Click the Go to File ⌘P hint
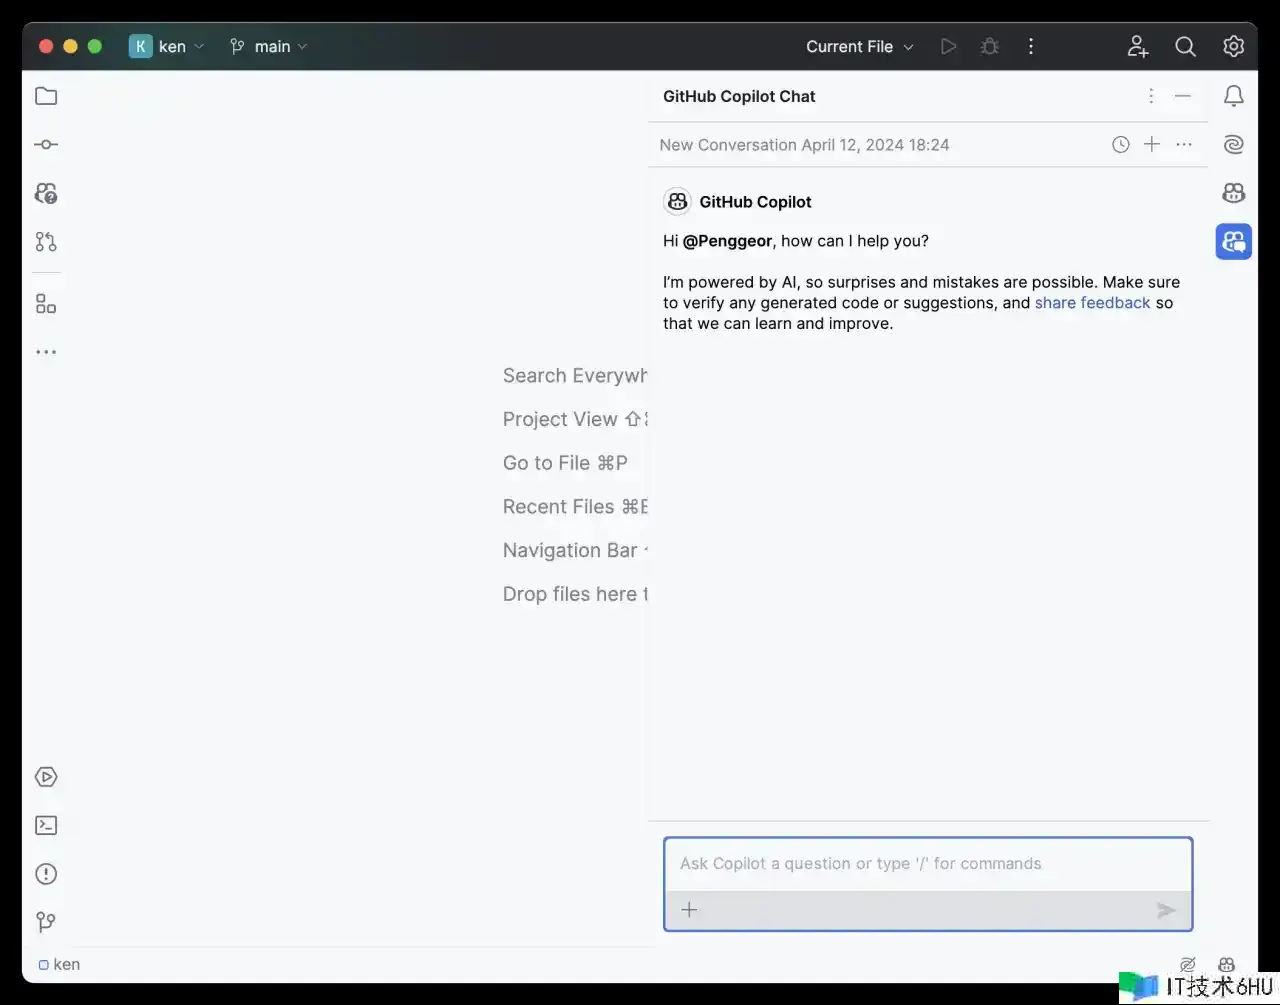This screenshot has width=1280, height=1005. [x=565, y=463]
